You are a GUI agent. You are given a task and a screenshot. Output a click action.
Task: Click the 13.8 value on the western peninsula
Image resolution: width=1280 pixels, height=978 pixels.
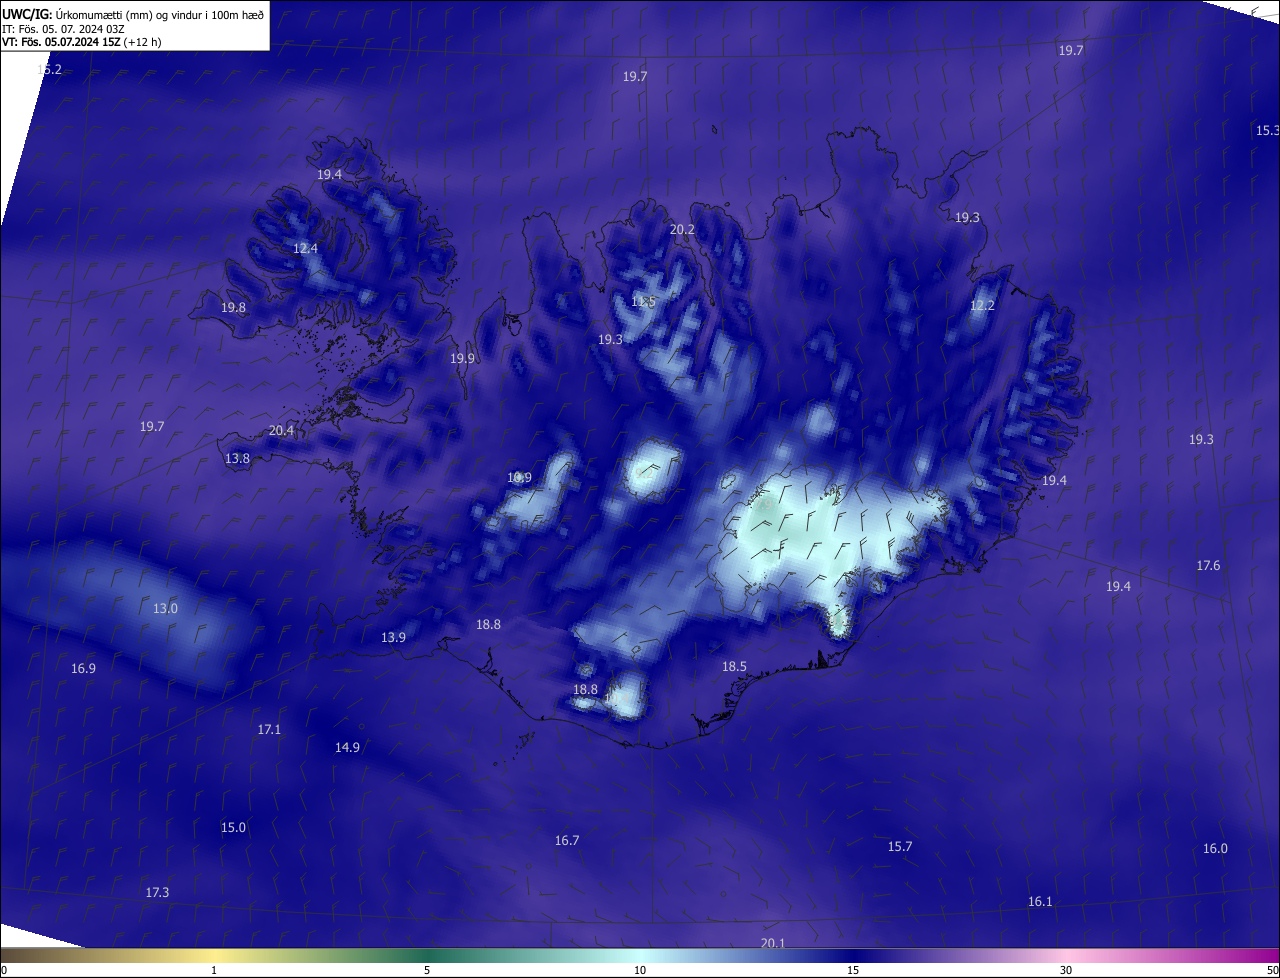coord(237,459)
